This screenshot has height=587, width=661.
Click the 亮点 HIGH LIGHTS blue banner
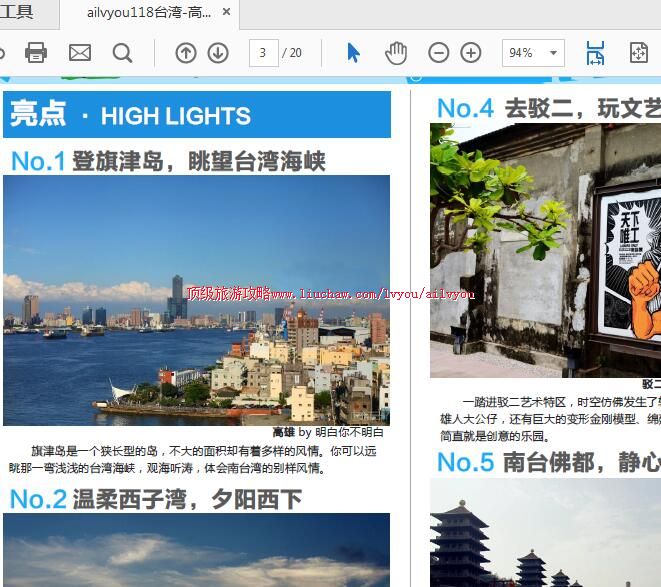tap(196, 115)
